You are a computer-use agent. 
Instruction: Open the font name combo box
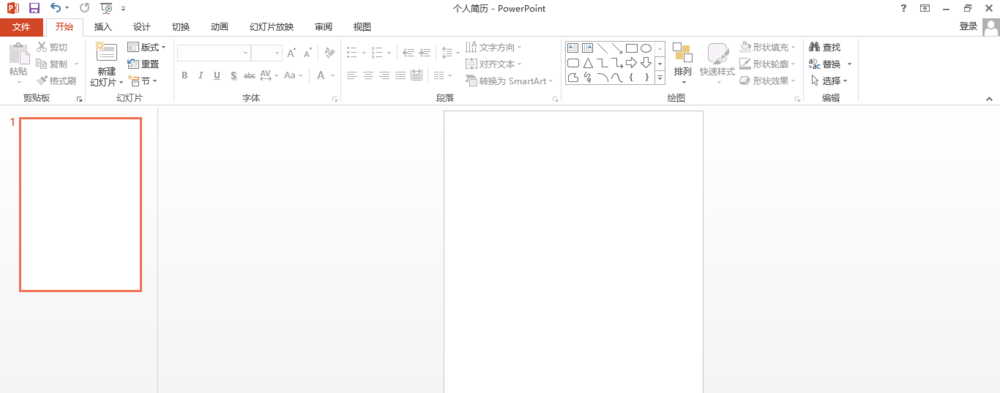214,53
